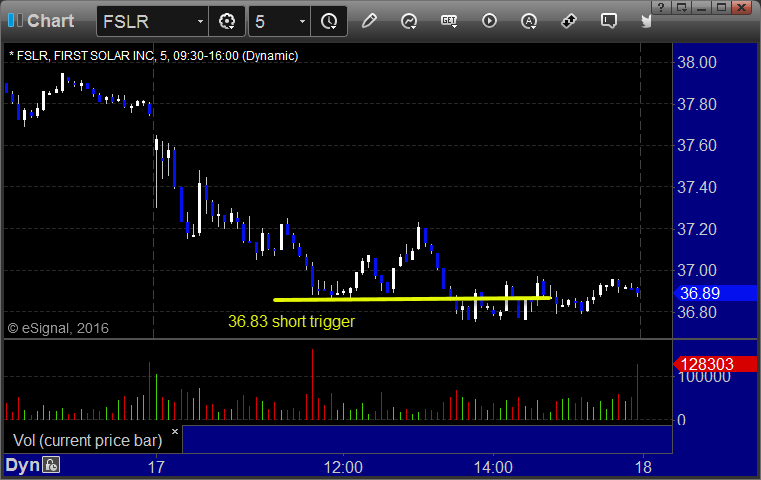The width and height of the screenshot is (761, 480).
Task: Click the symbol link arrows icon
Action: (569, 21)
